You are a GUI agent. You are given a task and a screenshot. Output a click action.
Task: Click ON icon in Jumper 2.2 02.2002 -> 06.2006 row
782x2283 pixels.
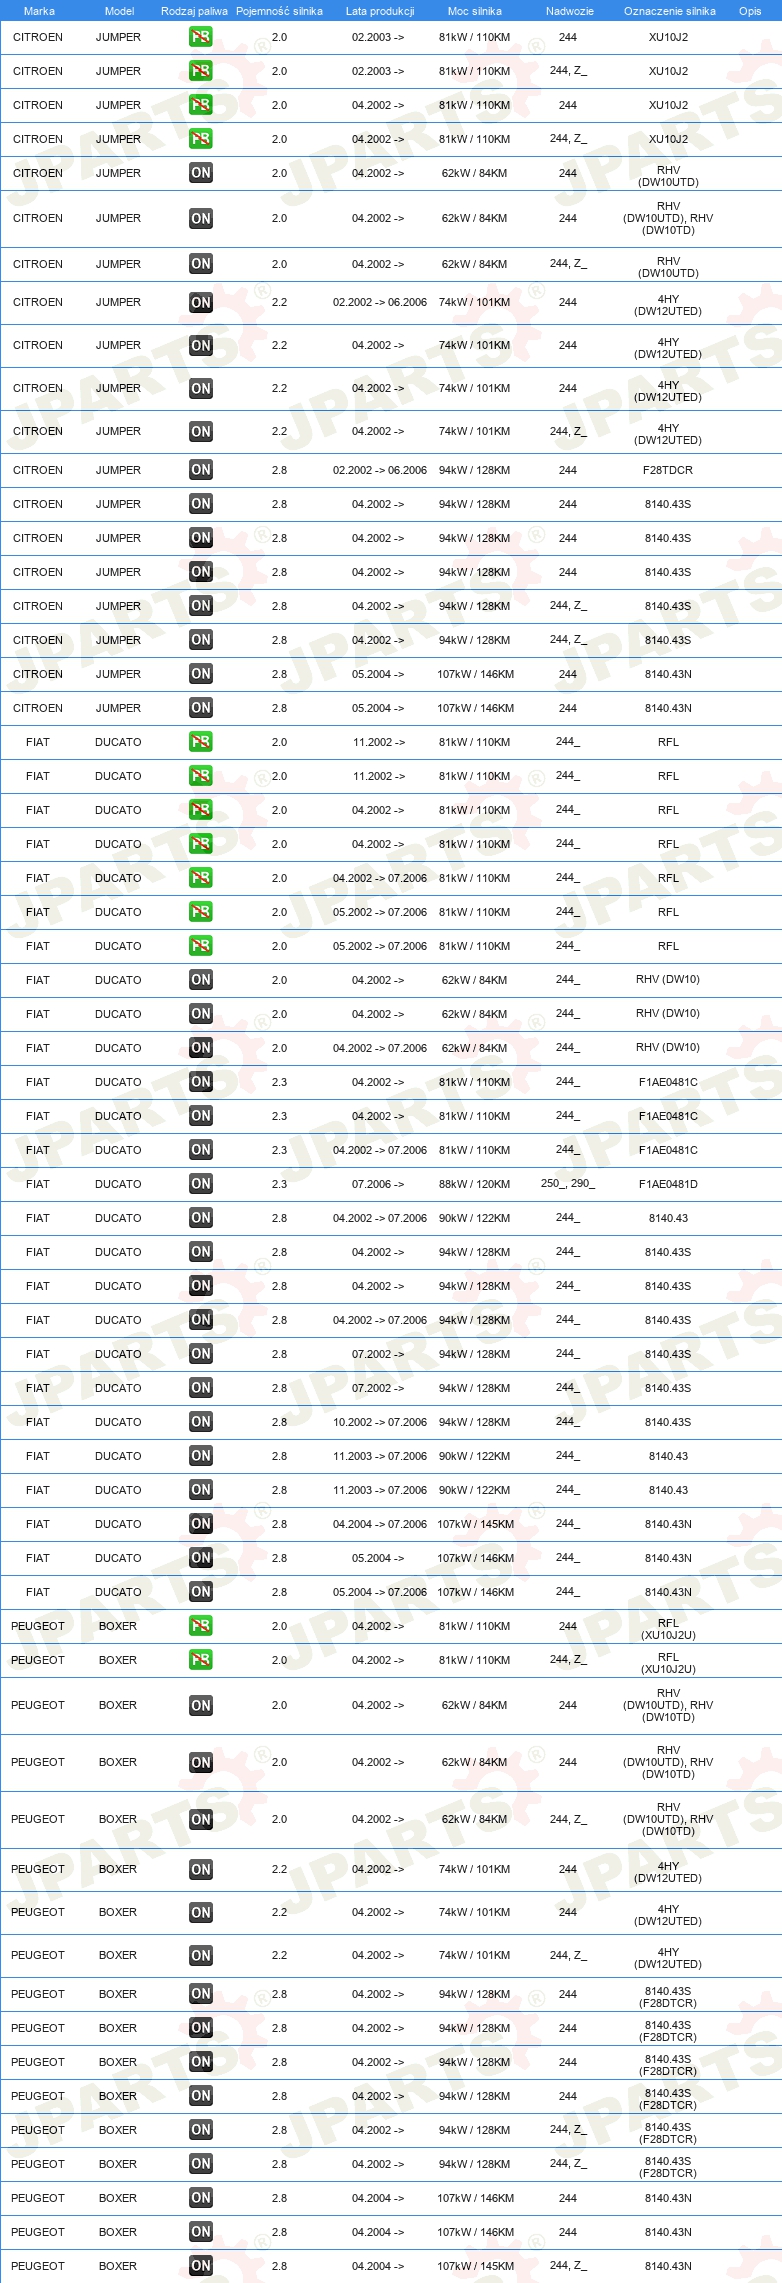tap(201, 302)
